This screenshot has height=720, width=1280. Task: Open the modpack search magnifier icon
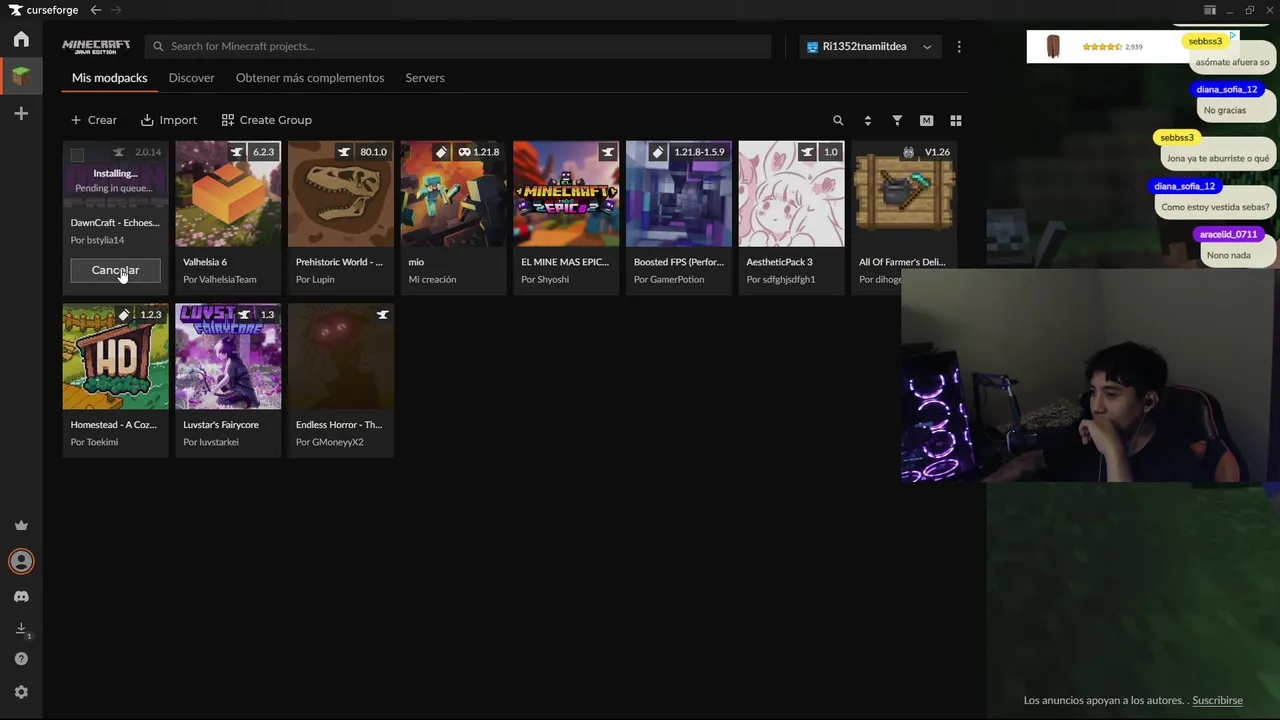point(838,120)
